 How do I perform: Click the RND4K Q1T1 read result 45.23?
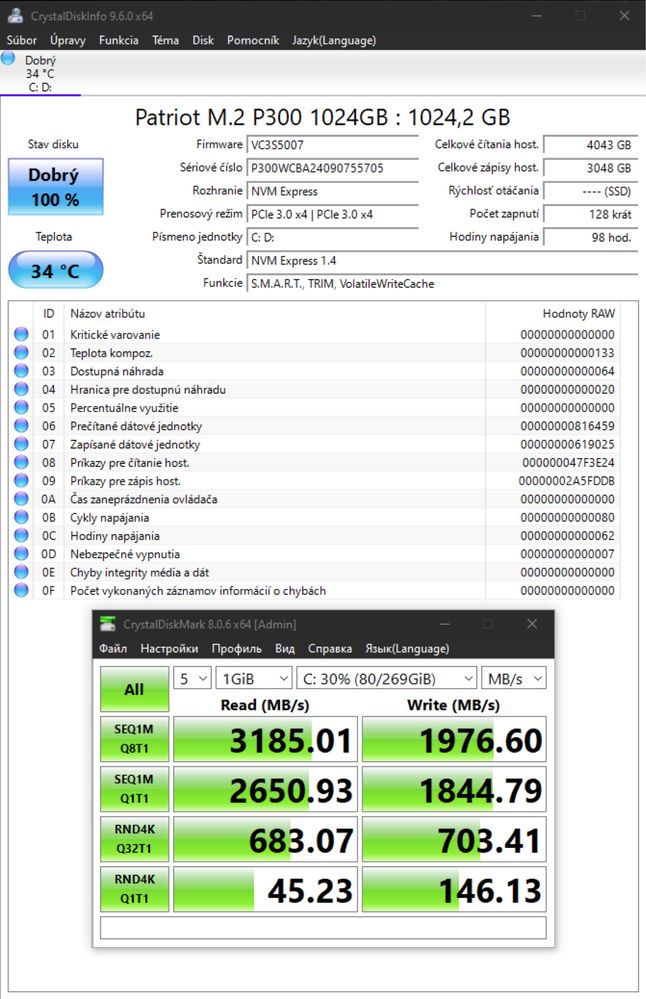(265, 889)
